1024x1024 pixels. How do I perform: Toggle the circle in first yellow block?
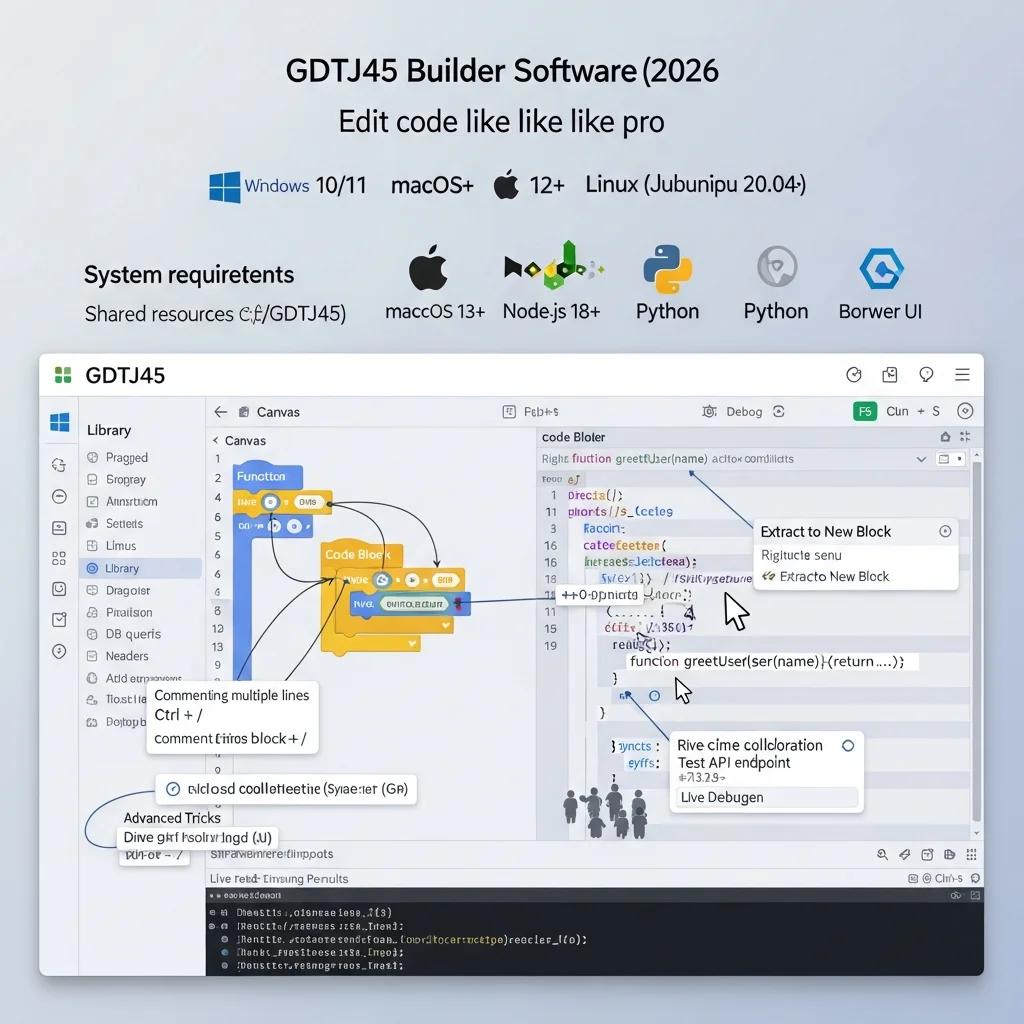point(270,502)
